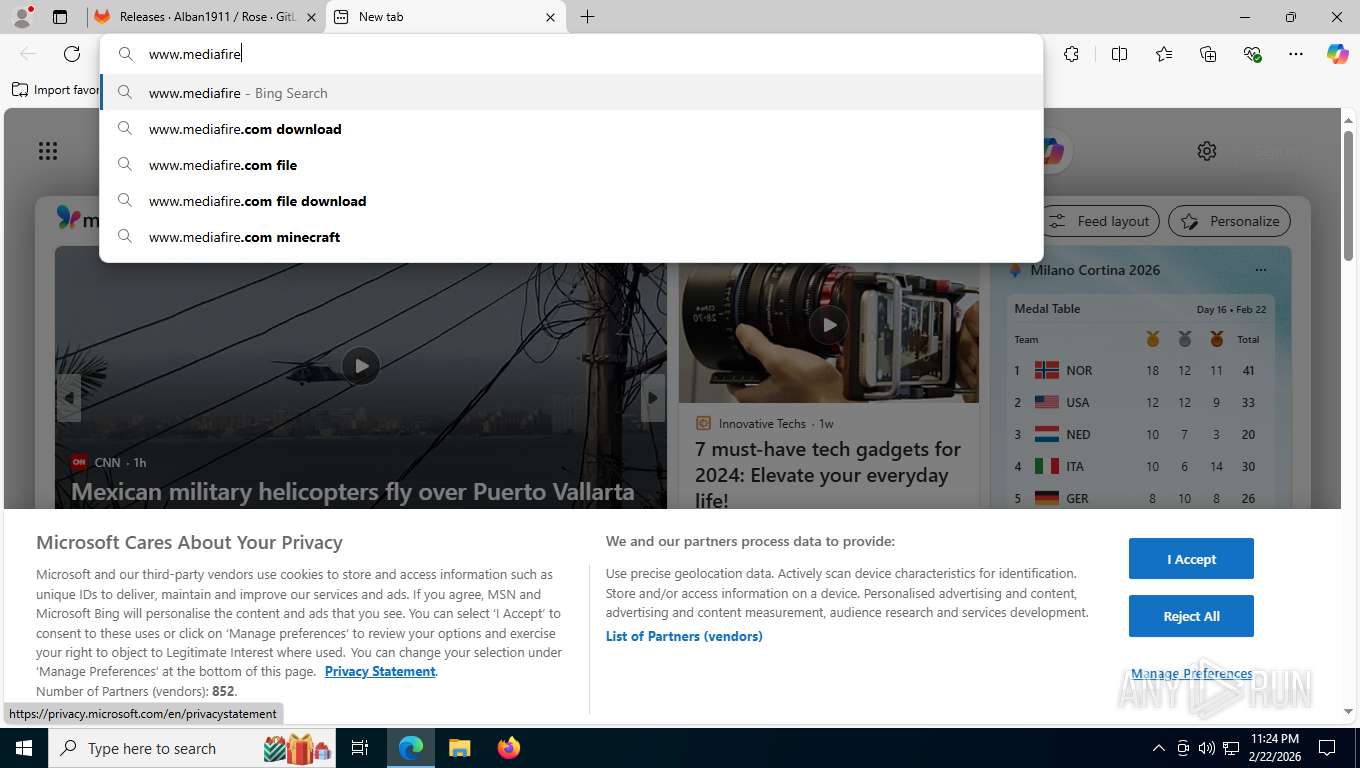Viewport: 1360px width, 768px height.
Task: Choose the 'www.mediafire - Bing Search' suggestion
Action: coord(571,93)
